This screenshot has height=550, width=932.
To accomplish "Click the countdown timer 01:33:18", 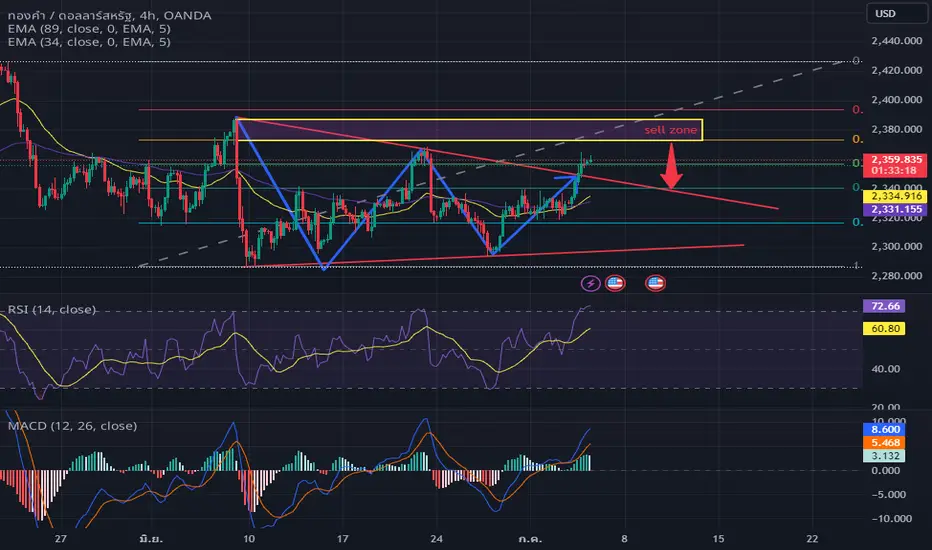I will 894,171.
